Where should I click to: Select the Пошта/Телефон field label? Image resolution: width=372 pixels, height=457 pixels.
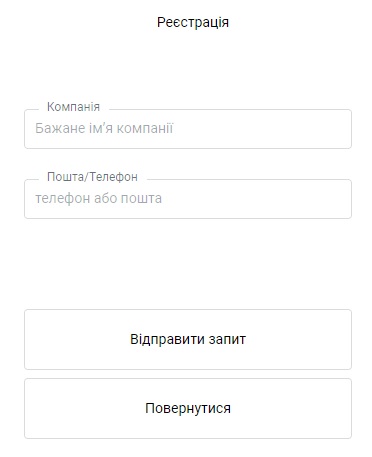pyautogui.click(x=92, y=177)
